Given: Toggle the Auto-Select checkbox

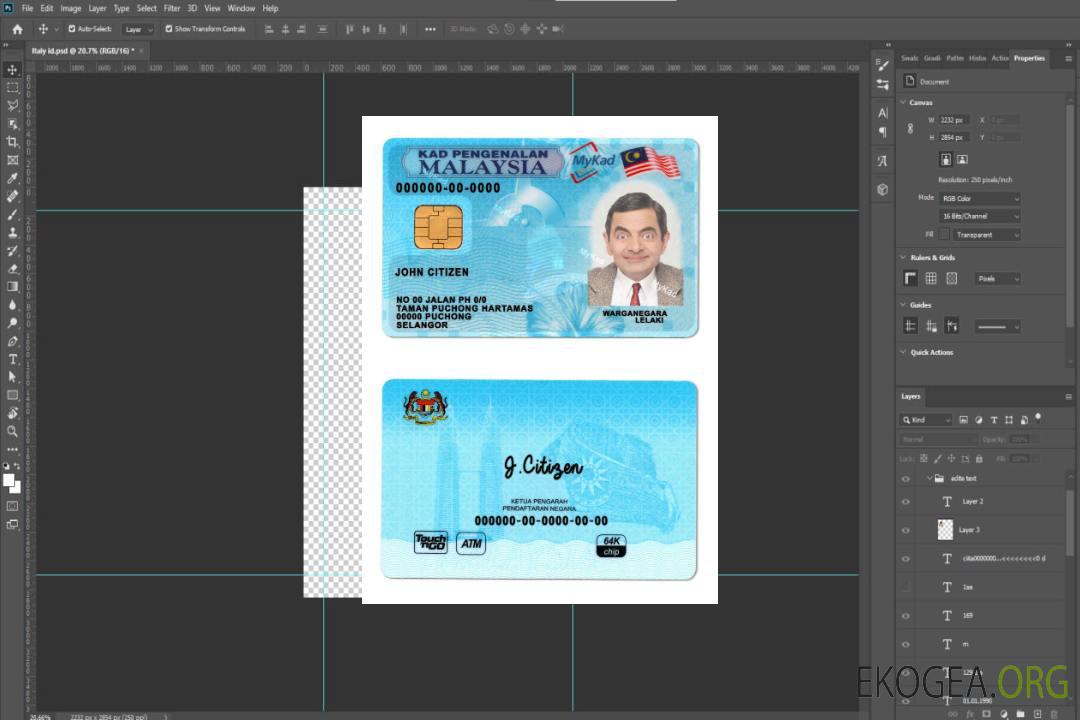Looking at the screenshot, I should 72,29.
